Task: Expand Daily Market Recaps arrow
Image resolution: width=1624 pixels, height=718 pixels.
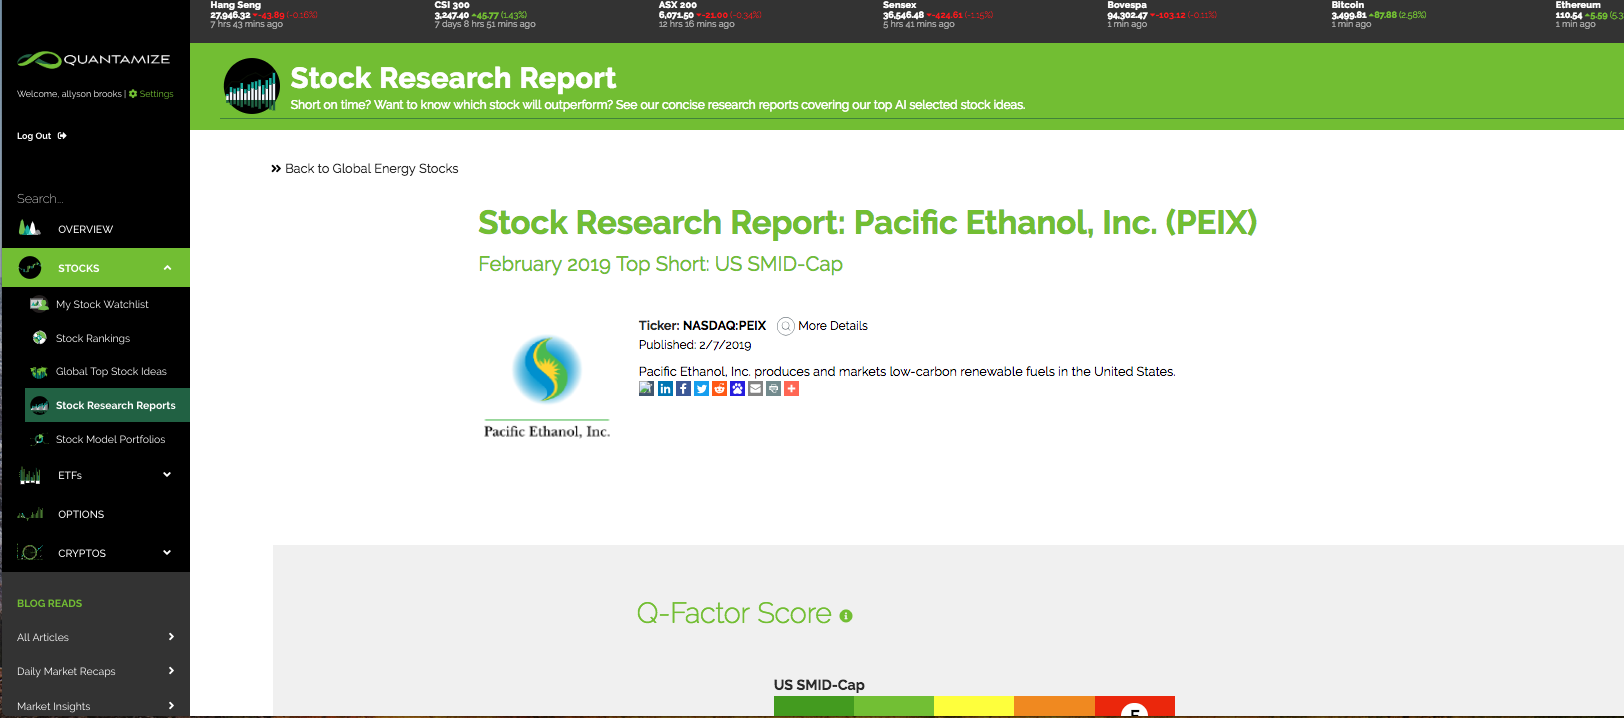Action: (171, 671)
